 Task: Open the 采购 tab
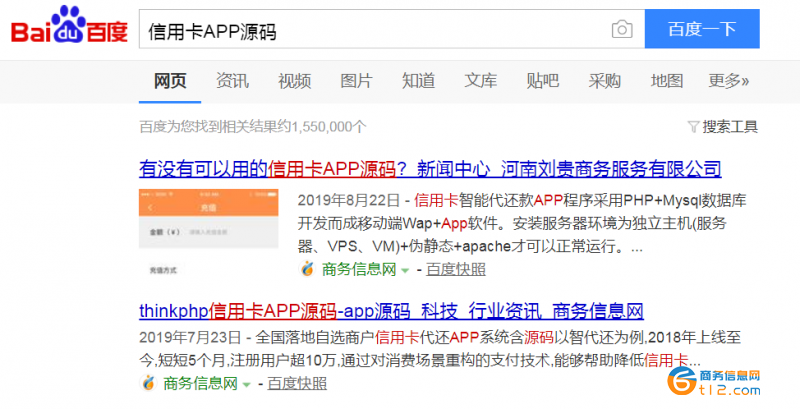605,81
